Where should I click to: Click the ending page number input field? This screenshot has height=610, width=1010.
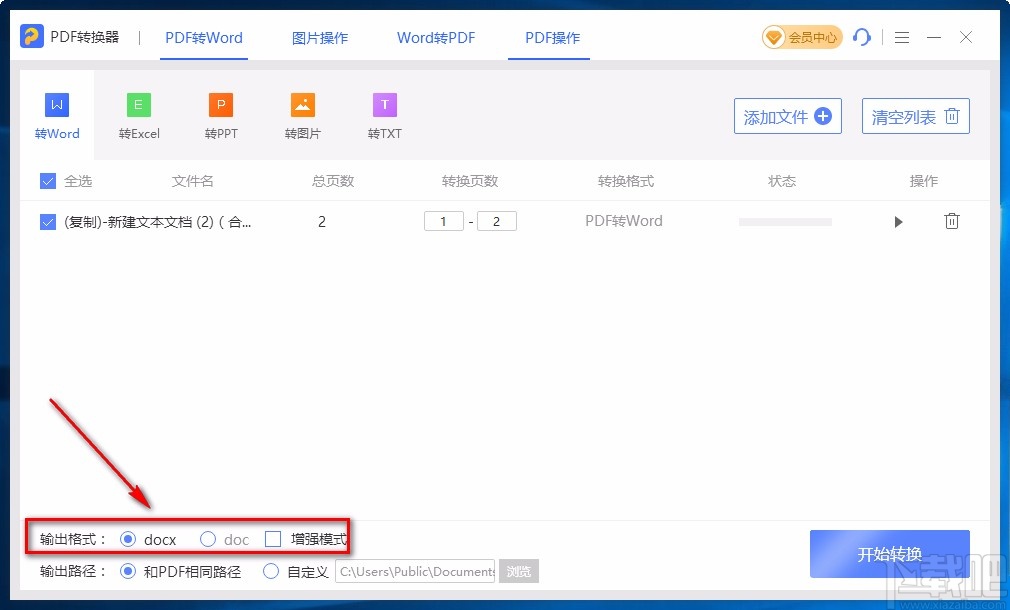pyautogui.click(x=497, y=221)
